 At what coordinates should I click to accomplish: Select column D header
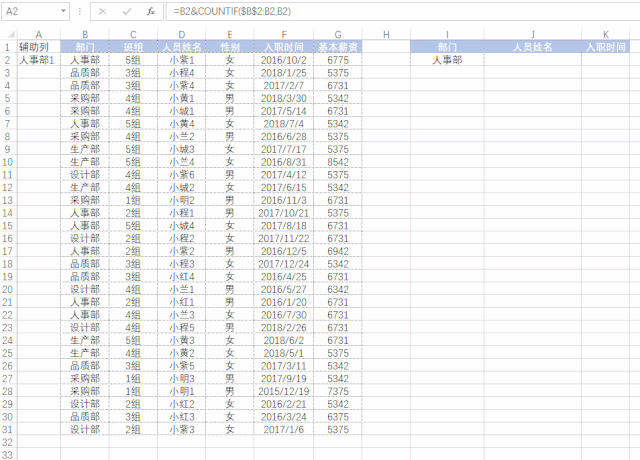tap(182, 35)
